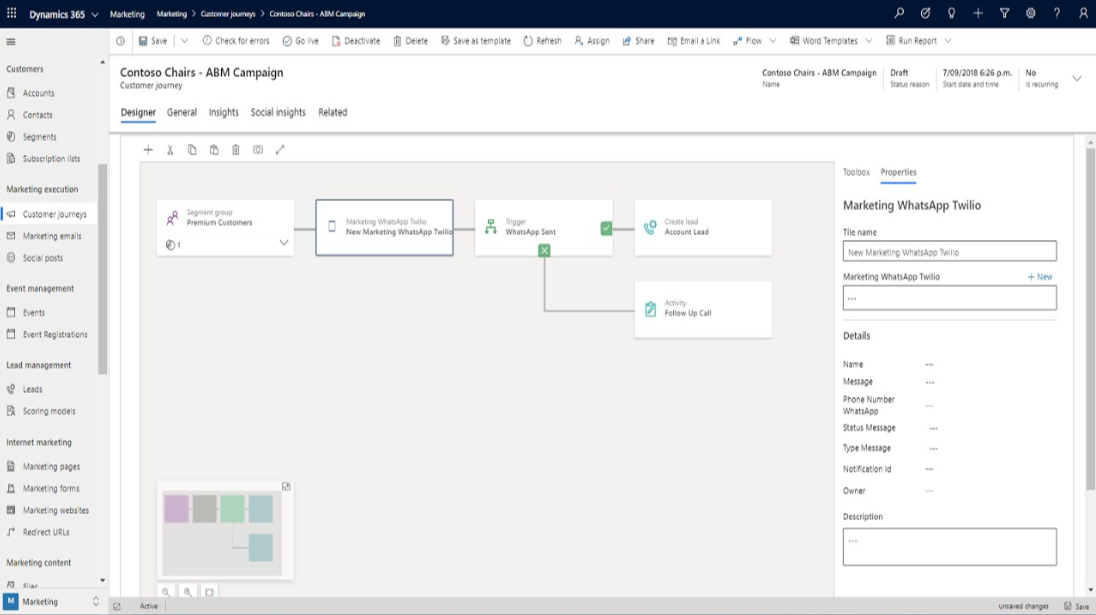Open the user profile icon
This screenshot has width=1096, height=615.
pos(1083,13)
